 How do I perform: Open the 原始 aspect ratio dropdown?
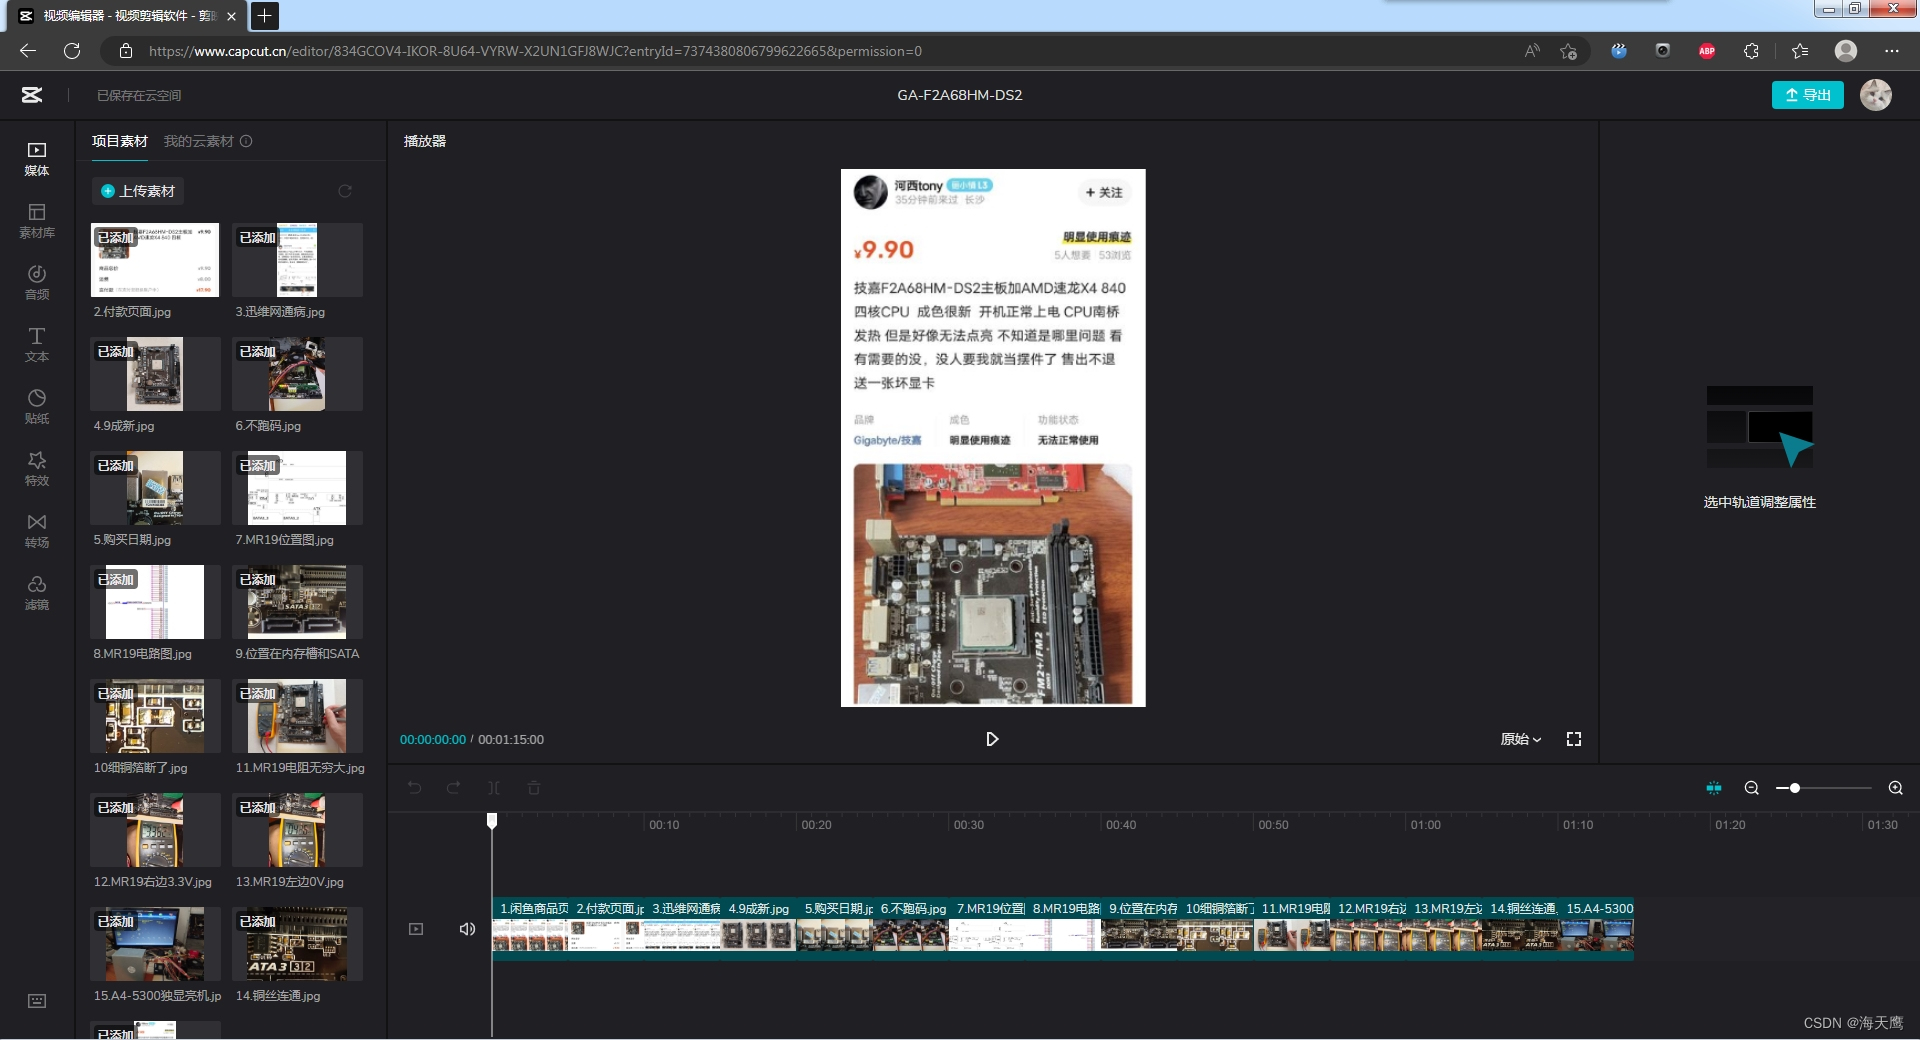(1521, 739)
